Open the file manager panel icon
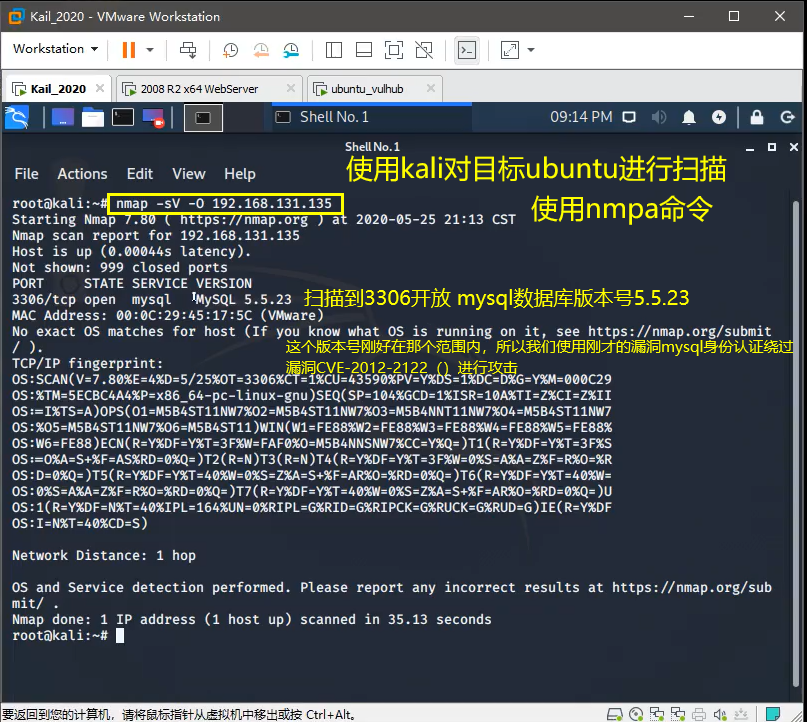Screen dimensions: 807x722 coord(93,117)
